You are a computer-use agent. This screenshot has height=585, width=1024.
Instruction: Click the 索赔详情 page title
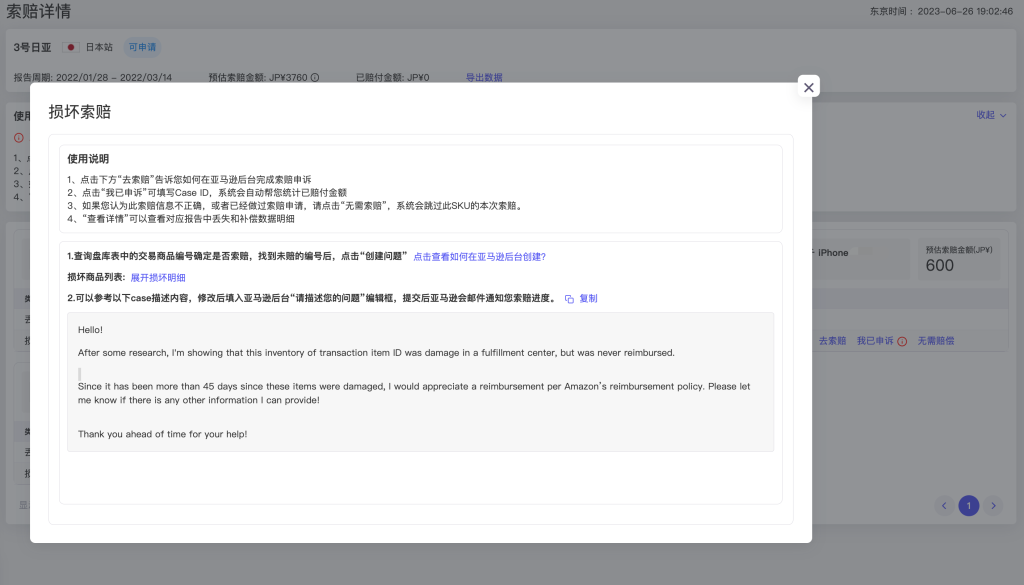(39, 11)
